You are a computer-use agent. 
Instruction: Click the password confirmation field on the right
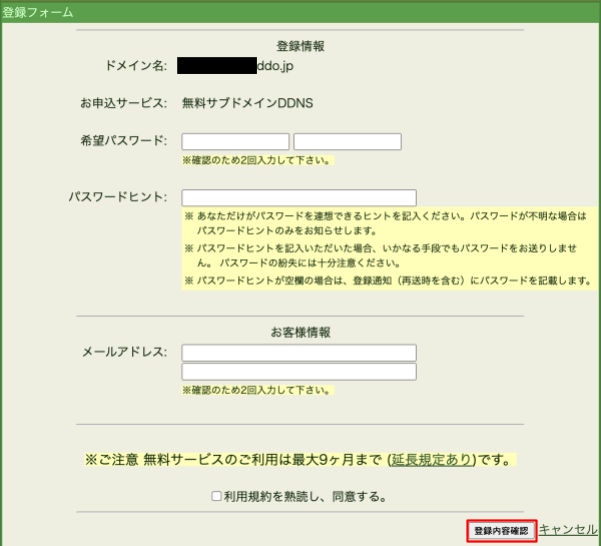point(347,141)
